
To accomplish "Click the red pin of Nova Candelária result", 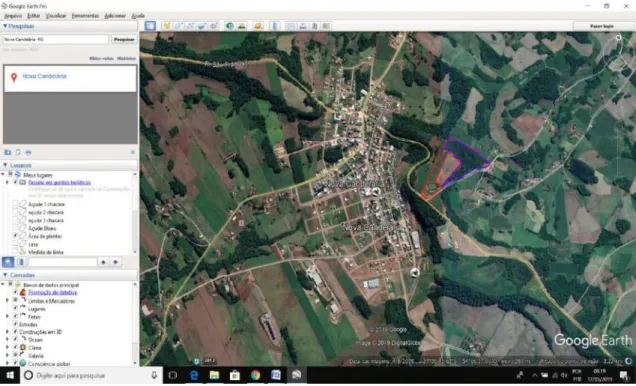I will pyautogui.click(x=14, y=77).
